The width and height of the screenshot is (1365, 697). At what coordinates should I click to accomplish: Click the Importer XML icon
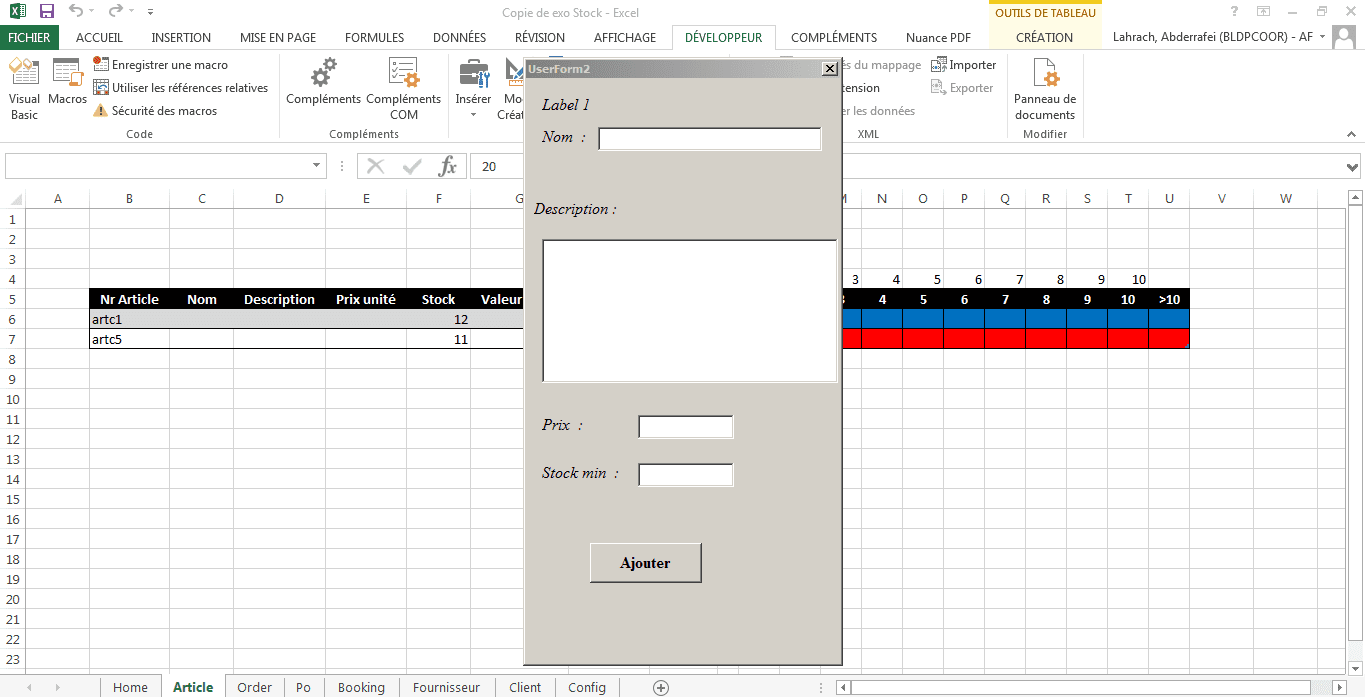pos(963,64)
